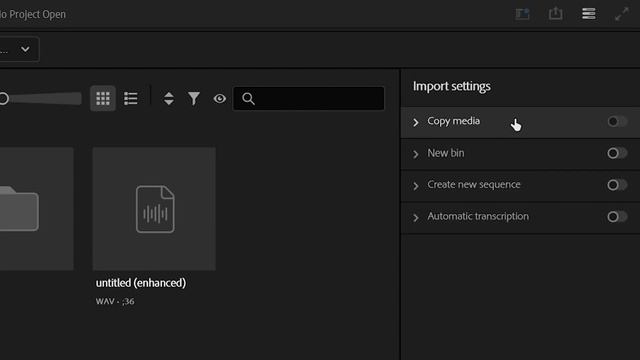Click the Import settings heading
640x360 pixels.
click(452, 87)
